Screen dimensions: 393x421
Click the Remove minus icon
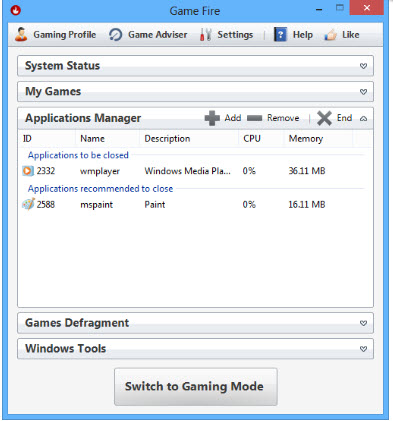click(255, 118)
